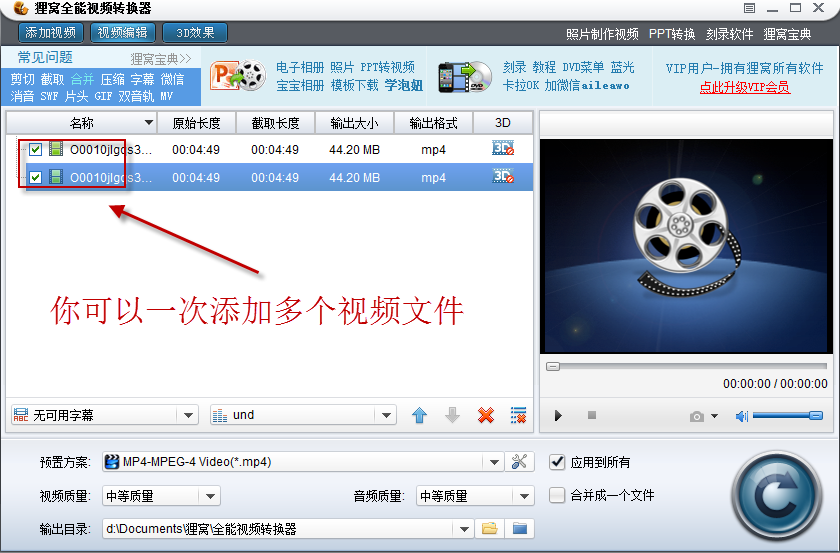Delete the selected video with the red X

point(486,415)
